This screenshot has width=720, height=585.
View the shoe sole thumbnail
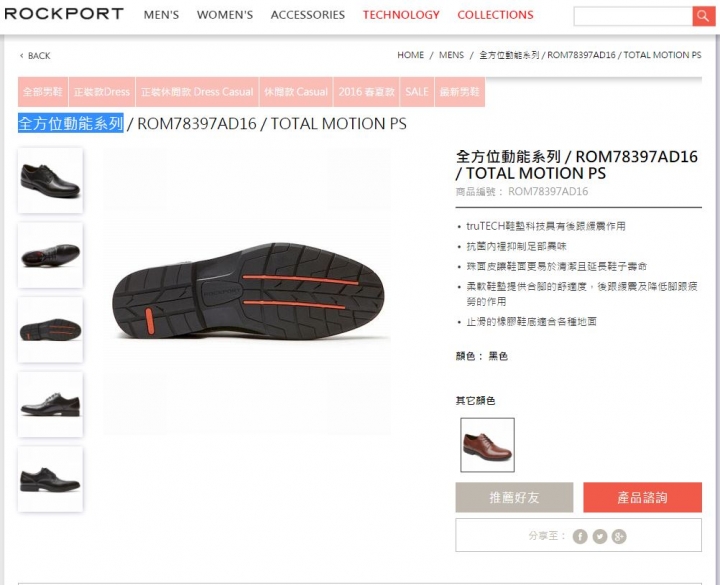tap(50, 330)
